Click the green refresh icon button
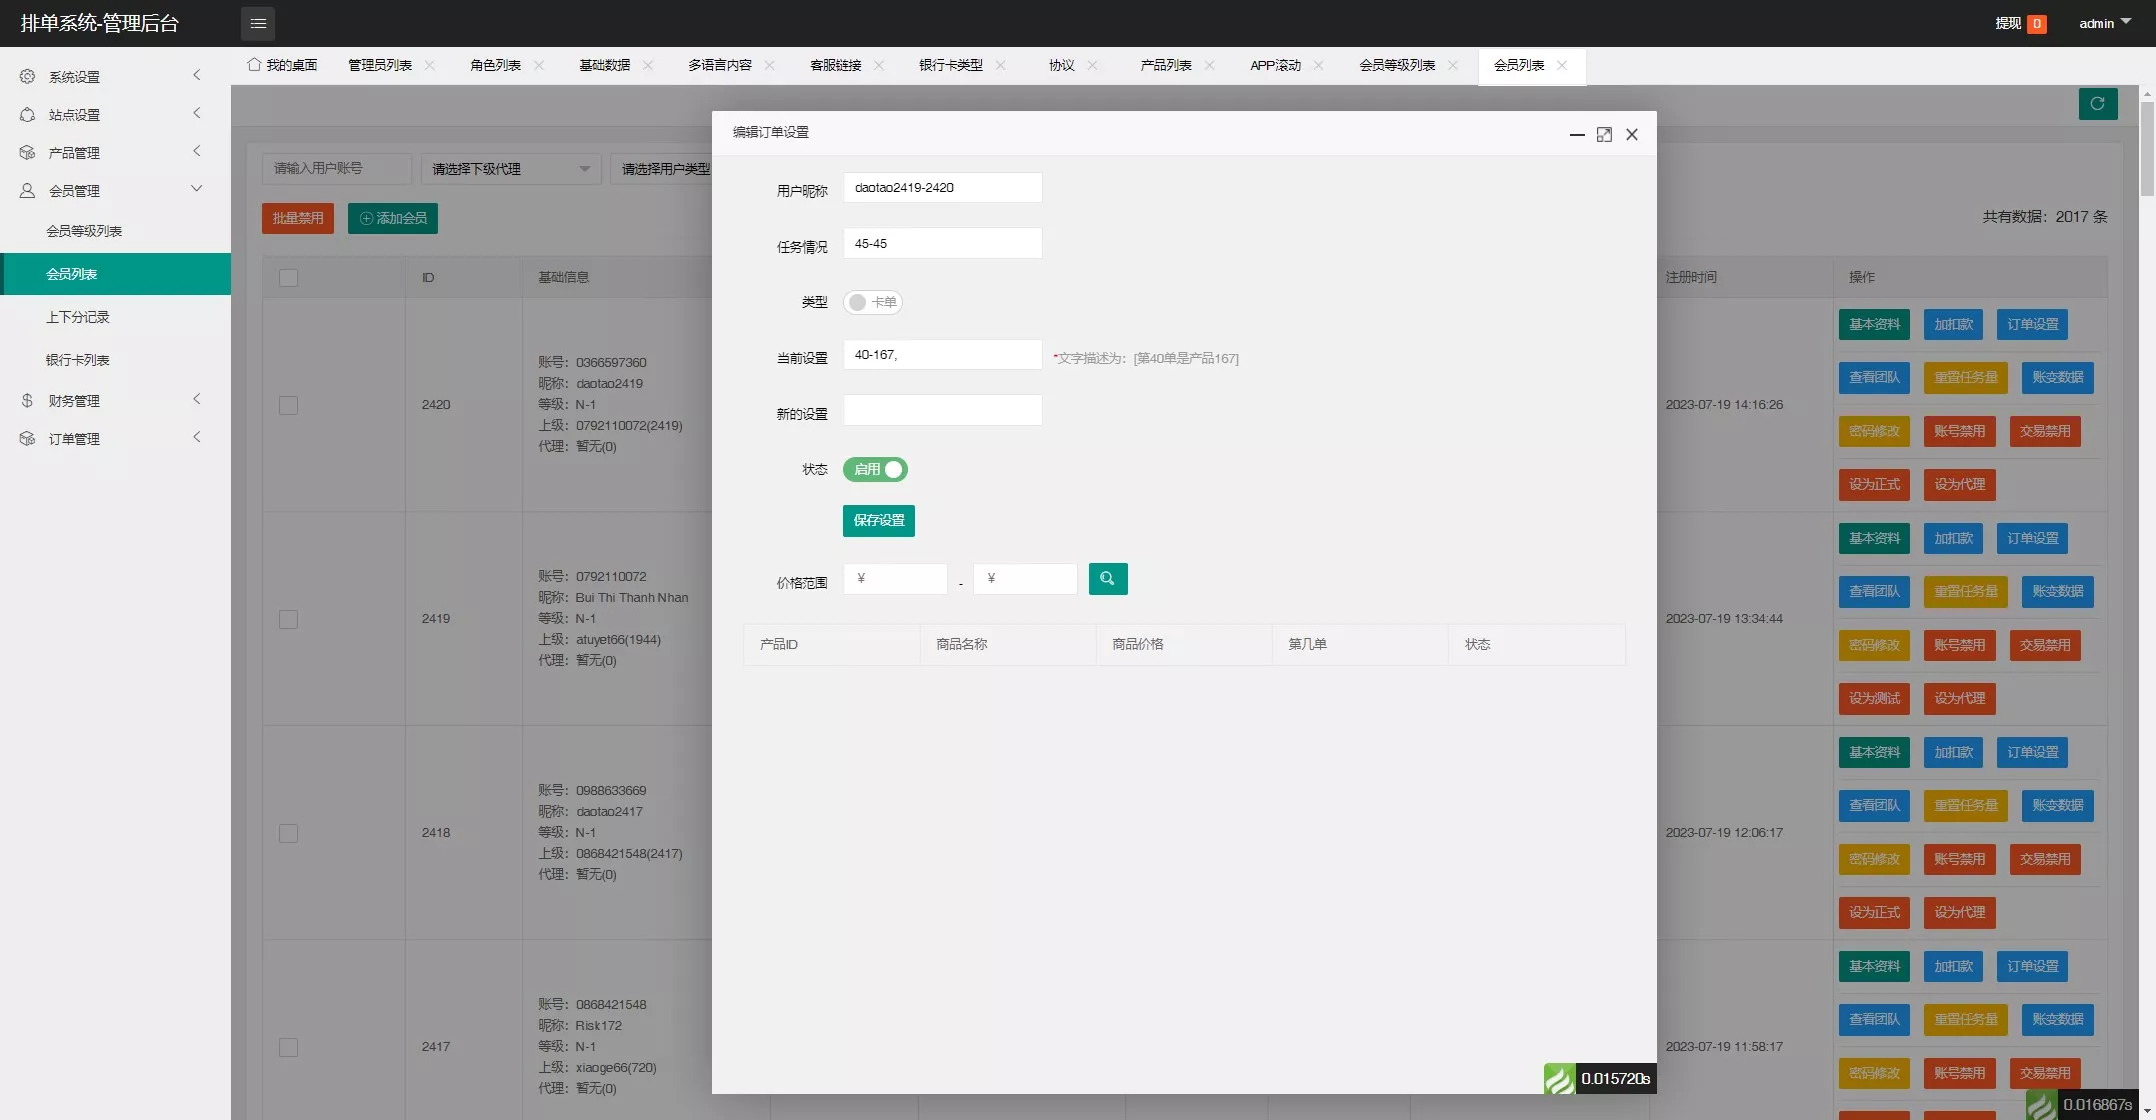2156x1120 pixels. click(2097, 104)
